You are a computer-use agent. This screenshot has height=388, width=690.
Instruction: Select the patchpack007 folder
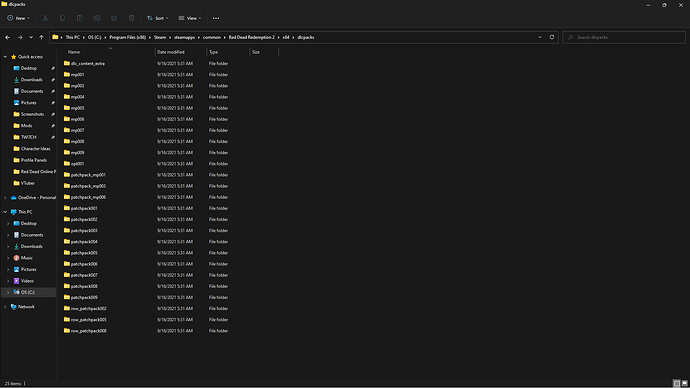click(x=84, y=275)
